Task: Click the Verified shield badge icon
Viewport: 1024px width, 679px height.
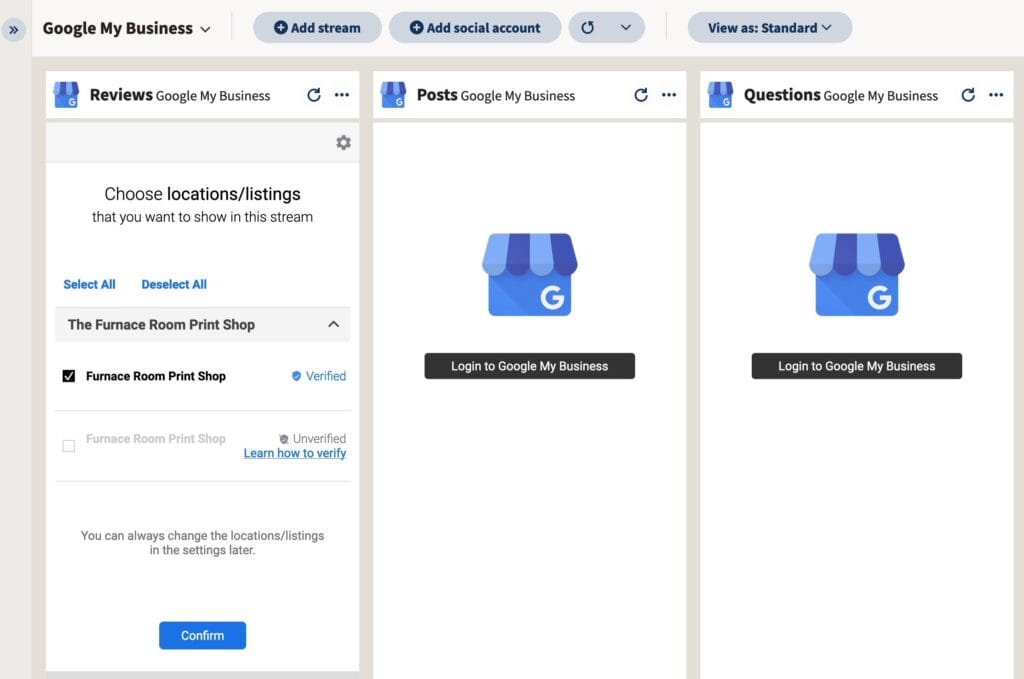Action: [296, 376]
